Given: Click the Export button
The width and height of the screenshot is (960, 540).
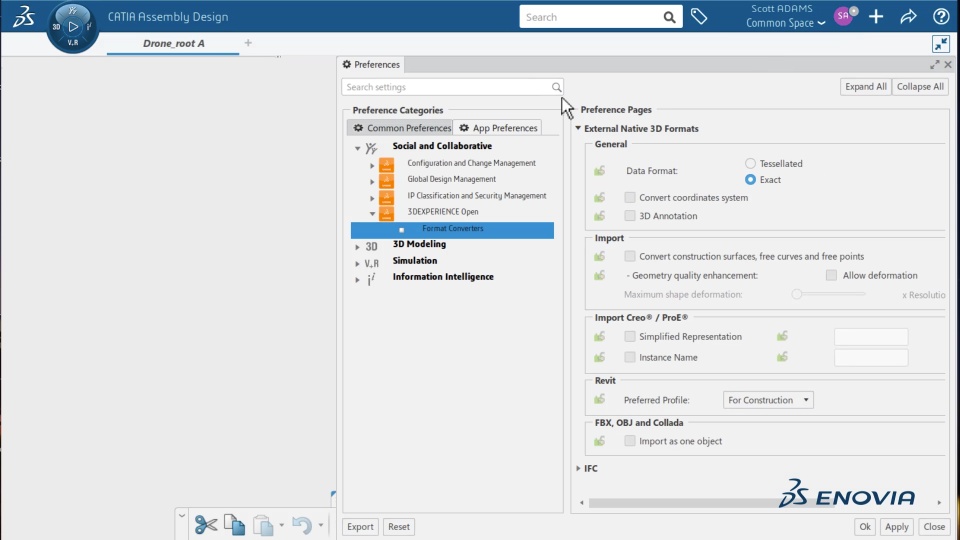Looking at the screenshot, I should coord(360,527).
